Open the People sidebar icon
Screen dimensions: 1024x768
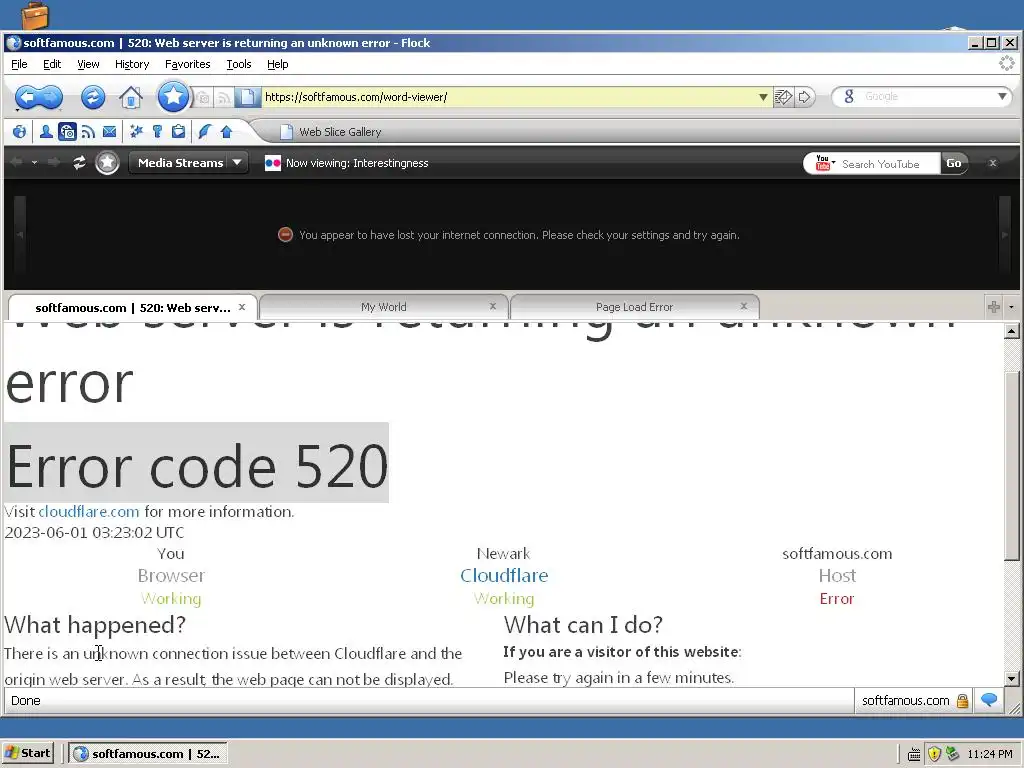(x=46, y=132)
